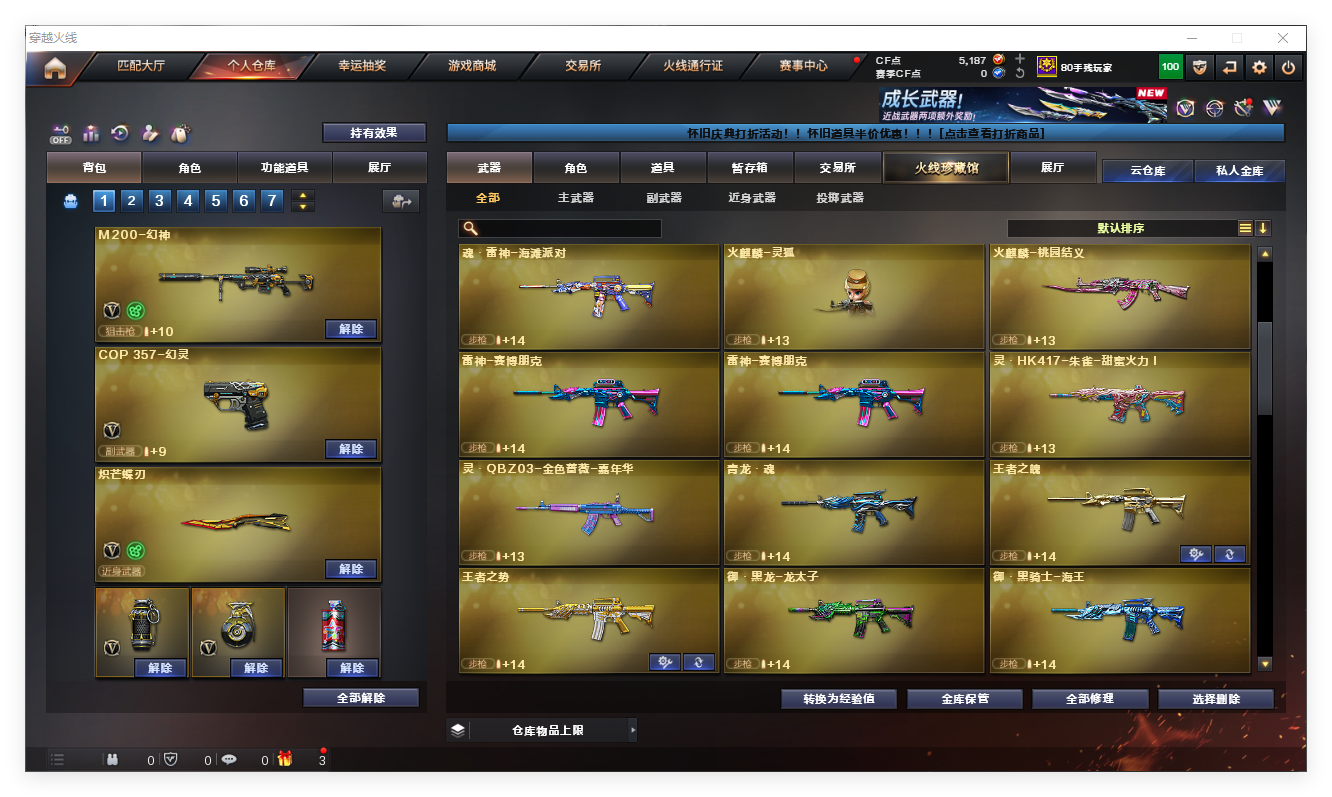The width and height of the screenshot is (1332, 797).
Task: Click the plus icon to recharge CF points
Action: tap(1019, 59)
